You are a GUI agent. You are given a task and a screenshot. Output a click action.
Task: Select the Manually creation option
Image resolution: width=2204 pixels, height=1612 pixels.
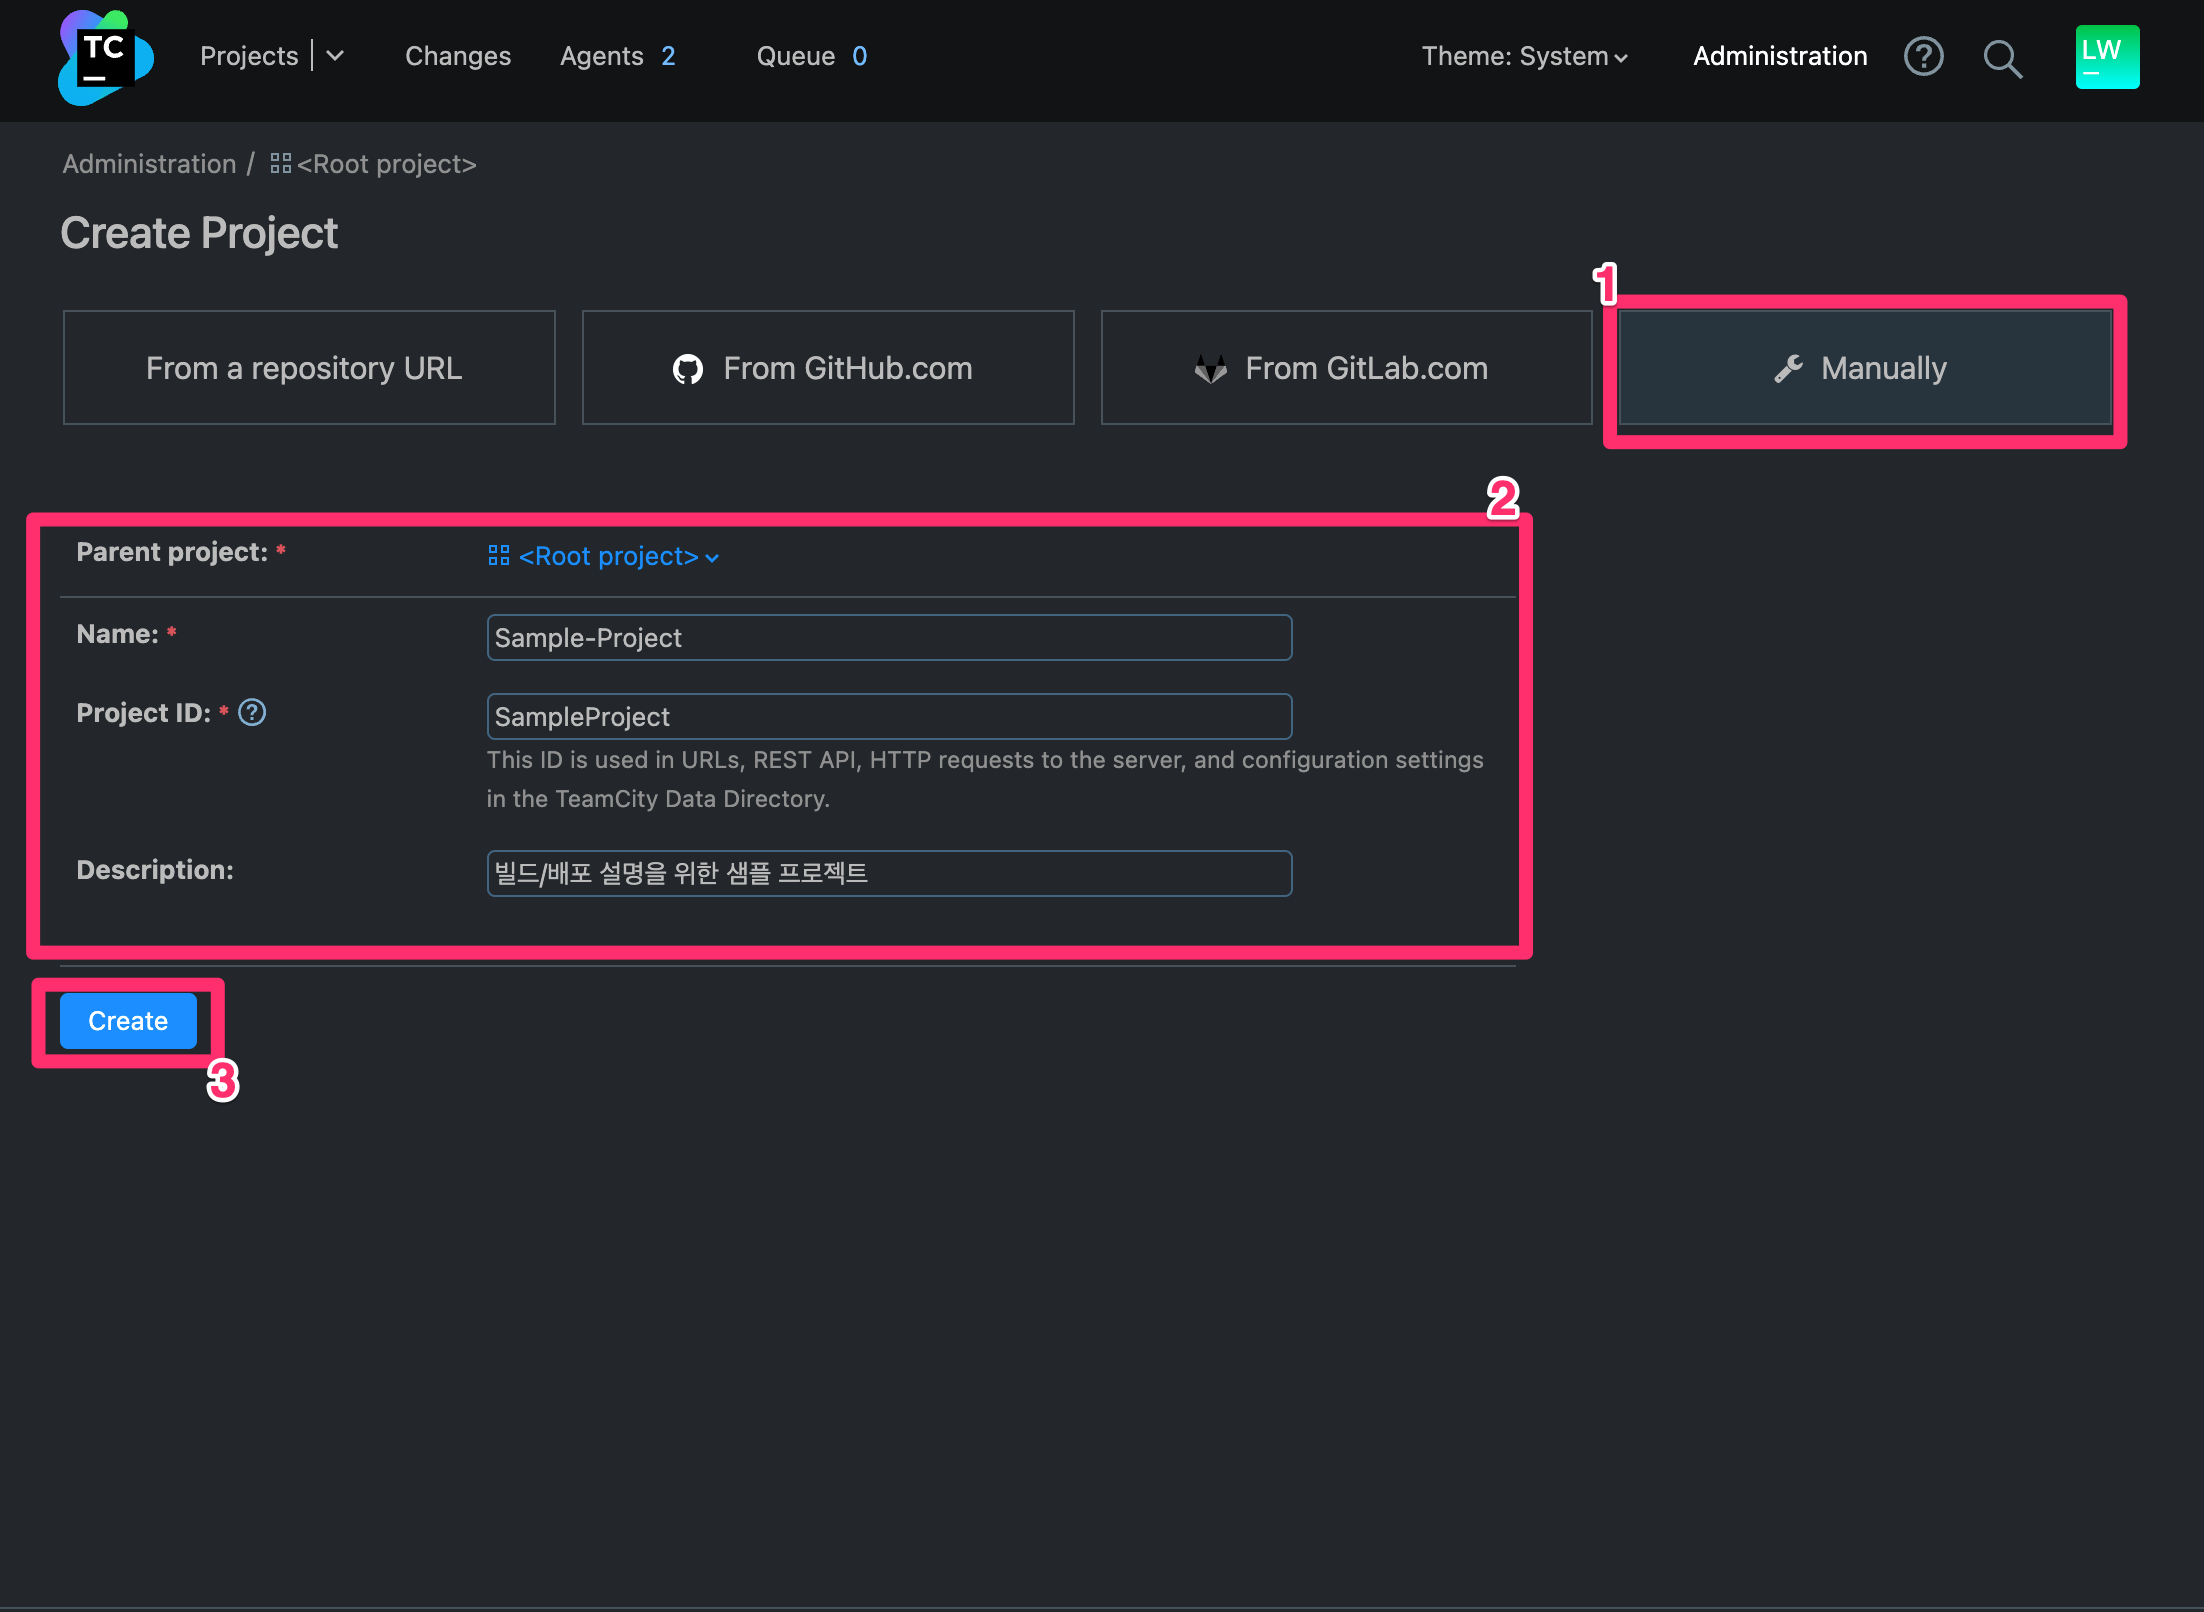[1863, 368]
